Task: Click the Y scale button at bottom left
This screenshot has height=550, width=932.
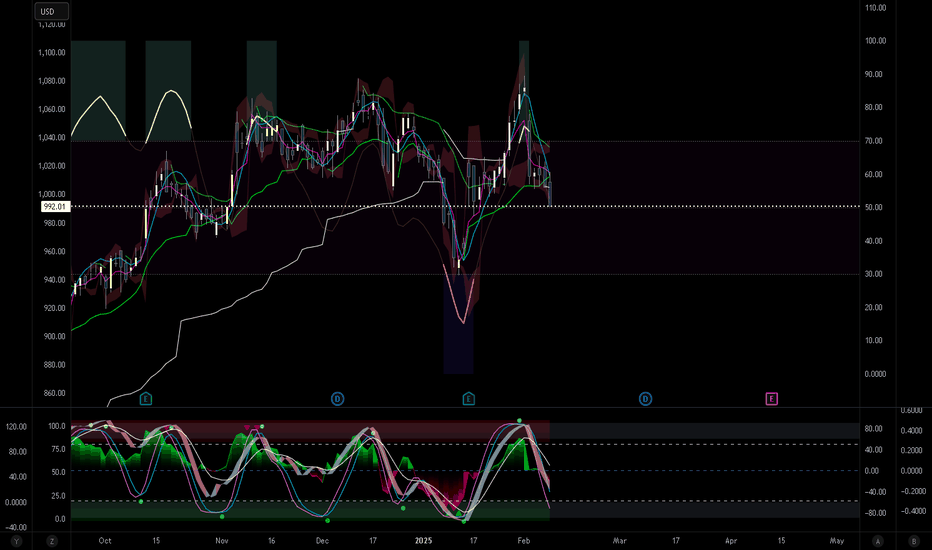Action: pos(16,541)
